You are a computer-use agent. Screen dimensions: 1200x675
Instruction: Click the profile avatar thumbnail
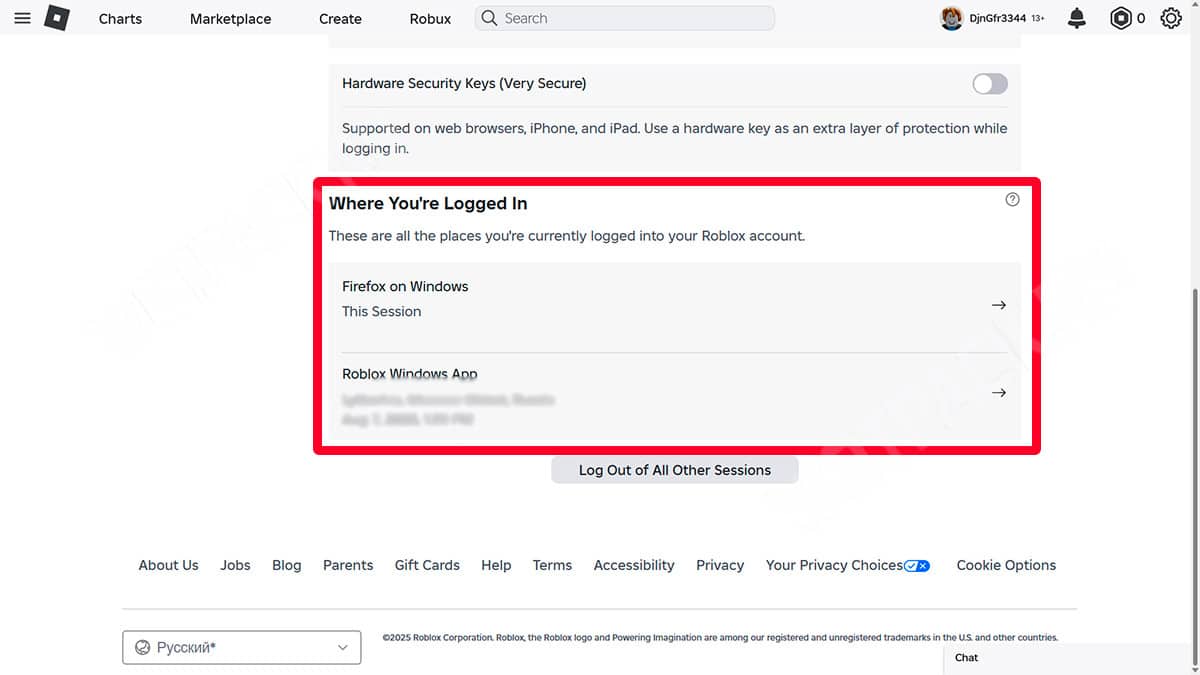click(951, 18)
